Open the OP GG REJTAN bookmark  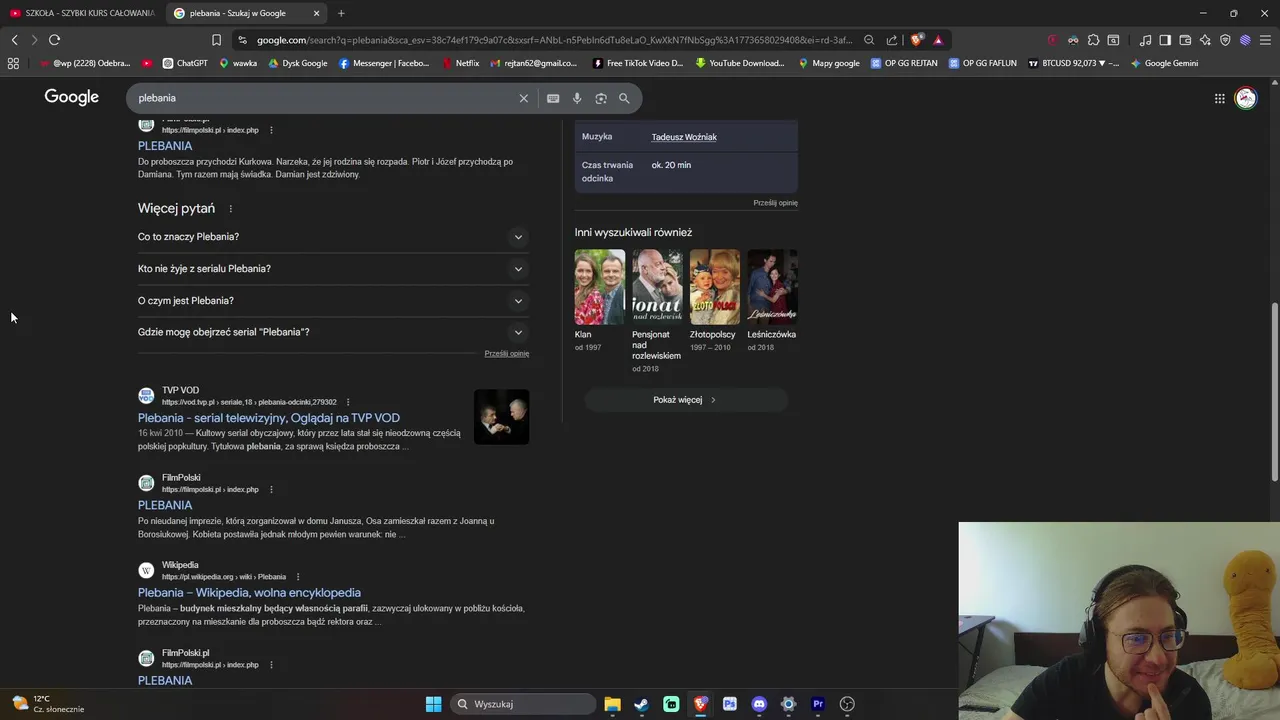[904, 63]
